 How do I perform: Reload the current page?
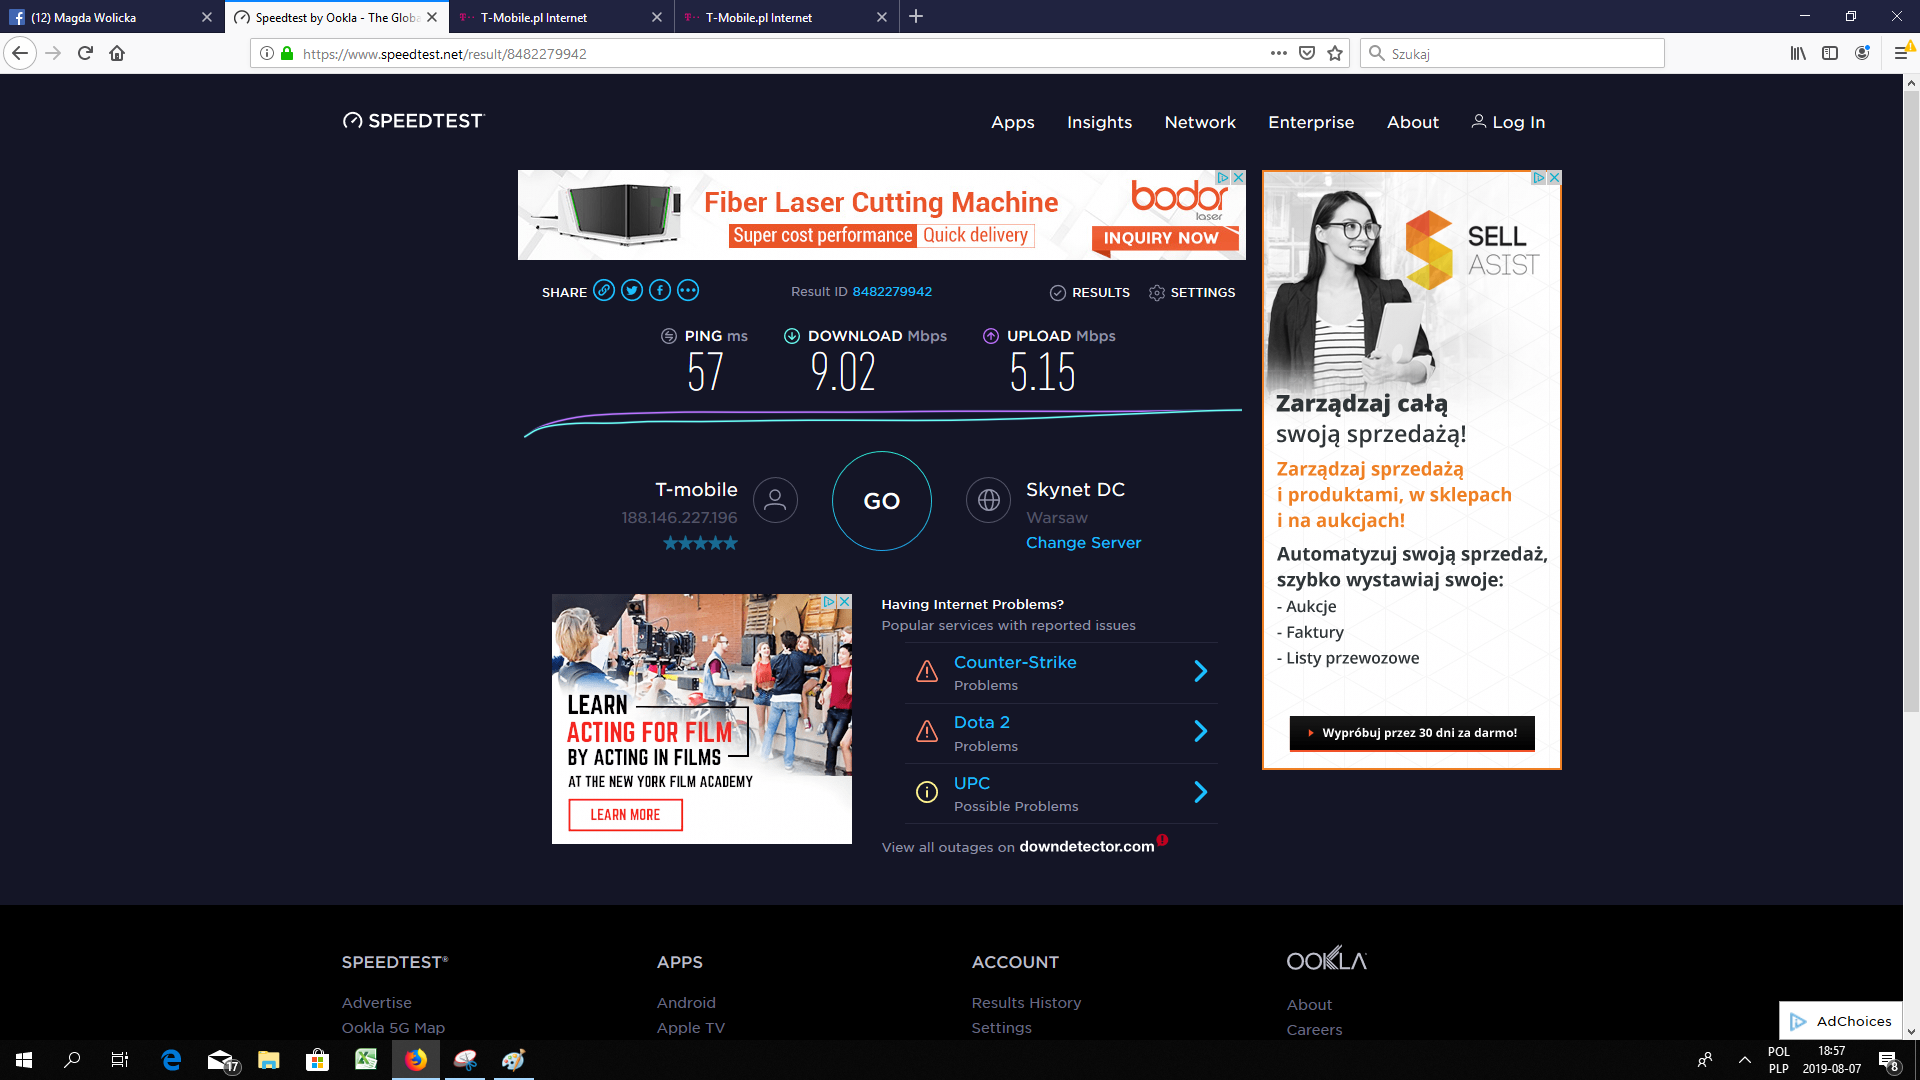point(85,53)
